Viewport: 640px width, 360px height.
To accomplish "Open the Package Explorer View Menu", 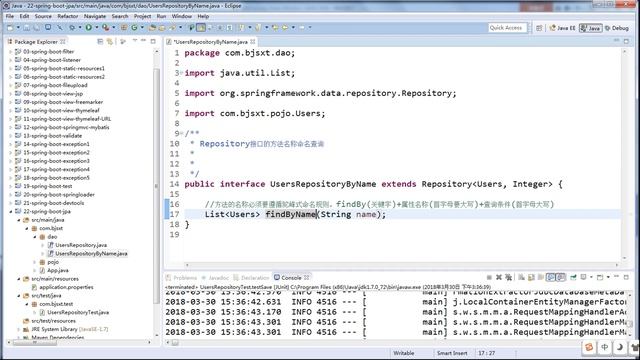I will coord(135,41).
